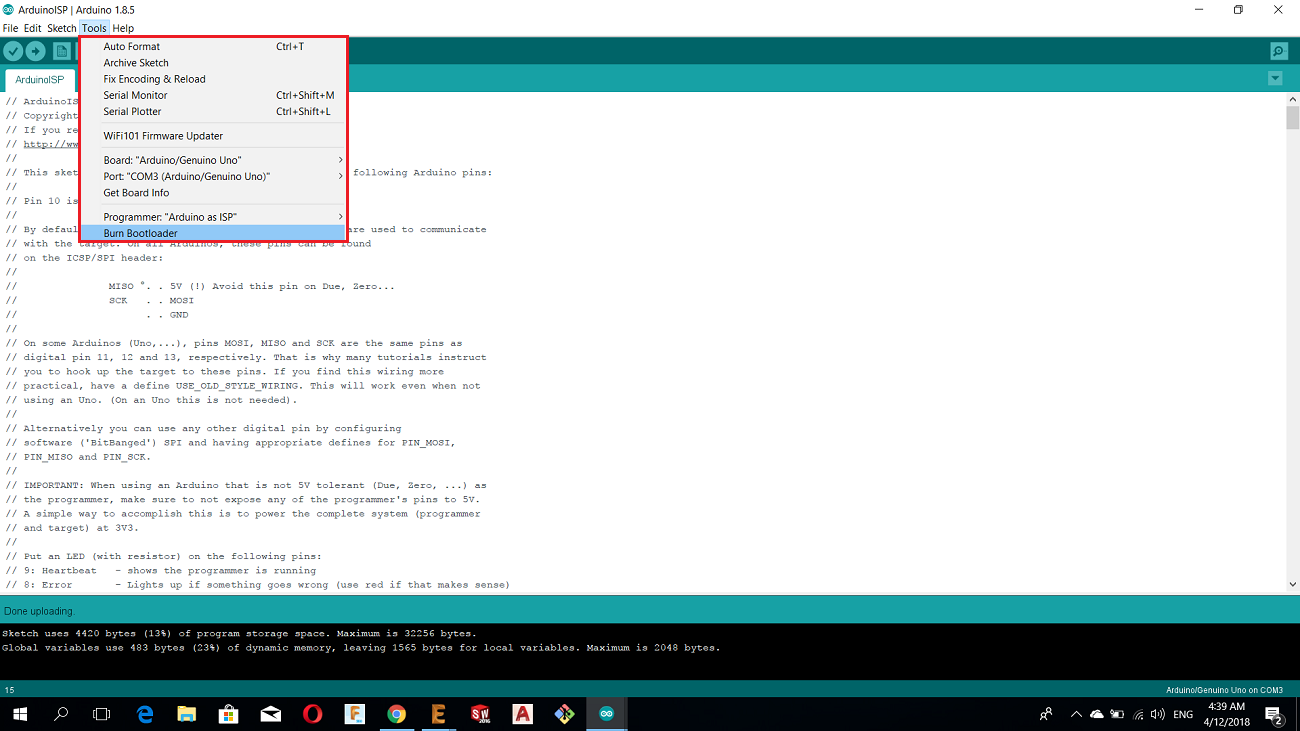This screenshot has height=731, width=1300.
Task: Click the Upload arrow toolbar icon
Action: pos(36,51)
